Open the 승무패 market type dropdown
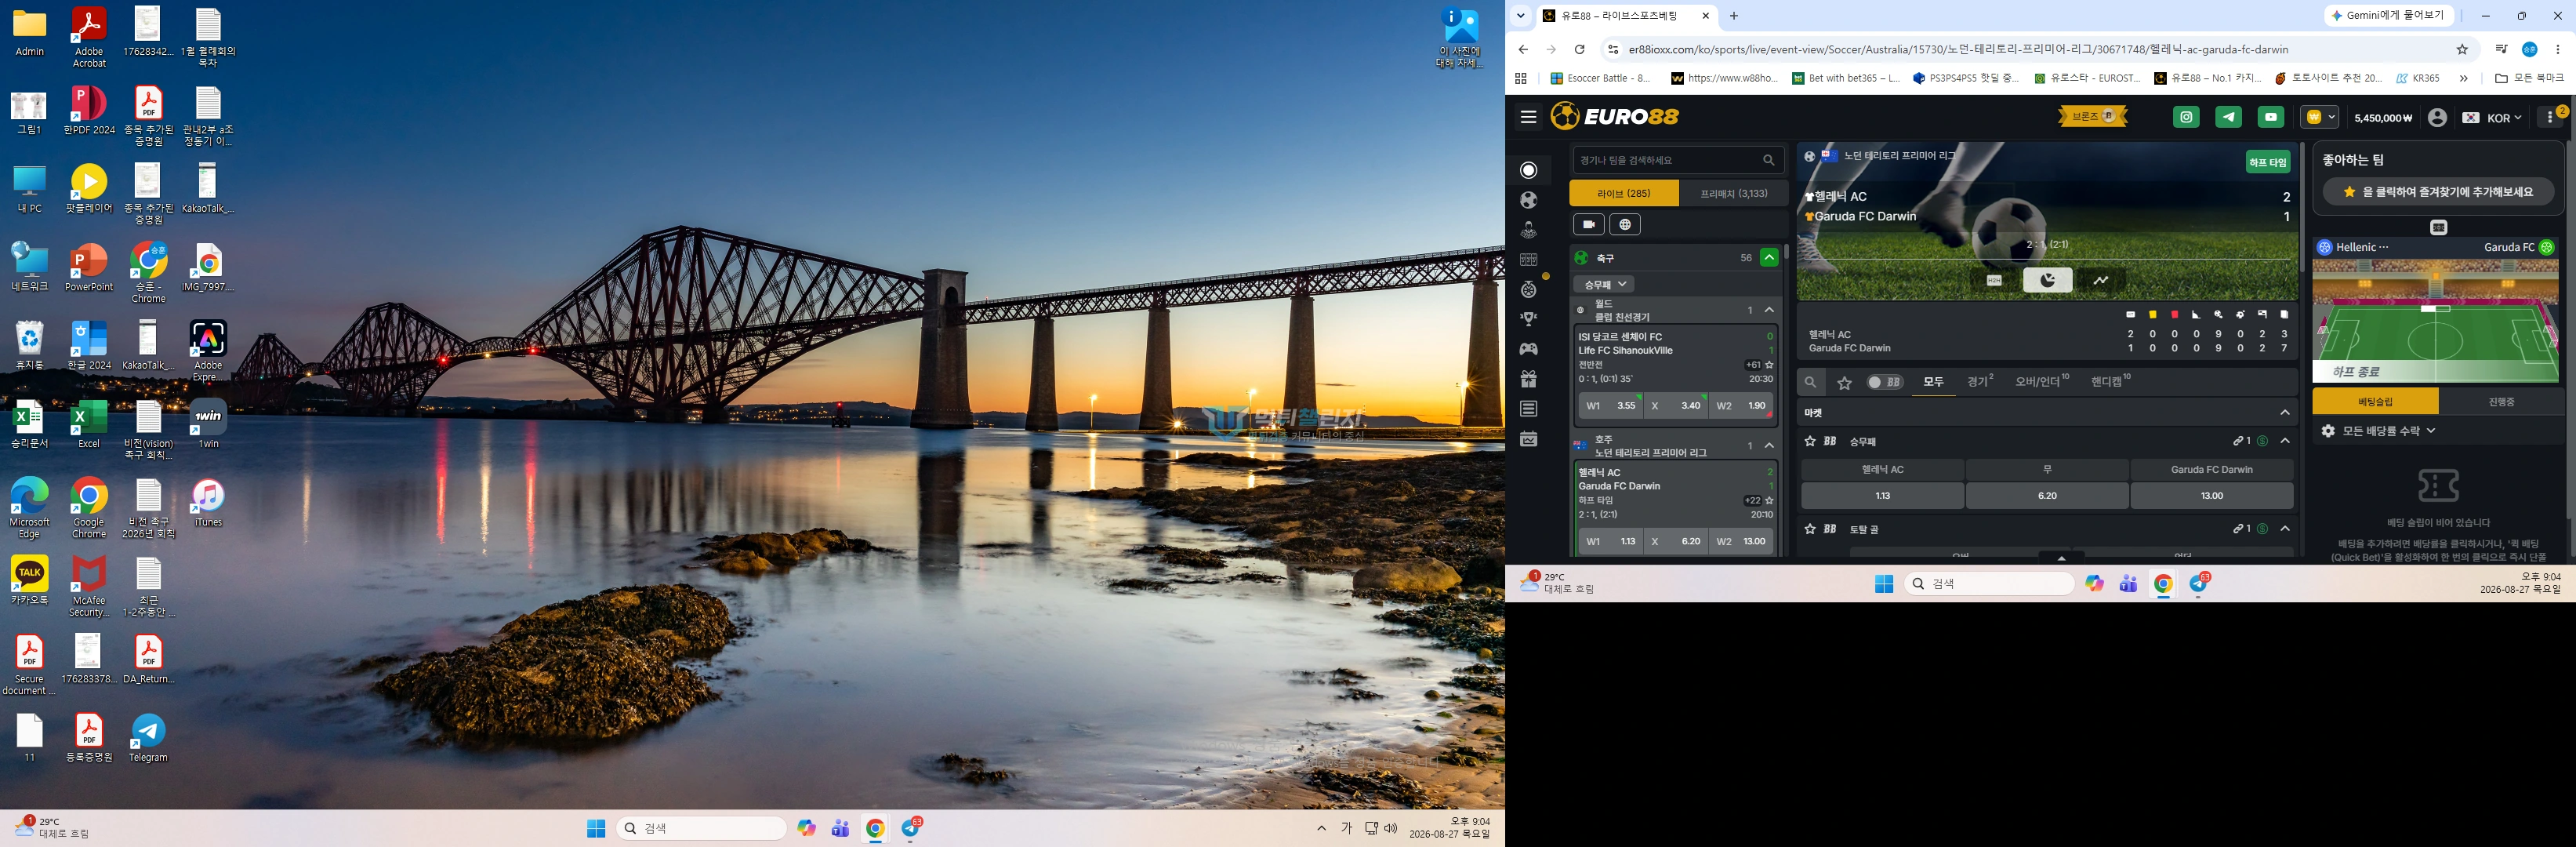Screen dimensions: 2576x847 [x=1604, y=285]
